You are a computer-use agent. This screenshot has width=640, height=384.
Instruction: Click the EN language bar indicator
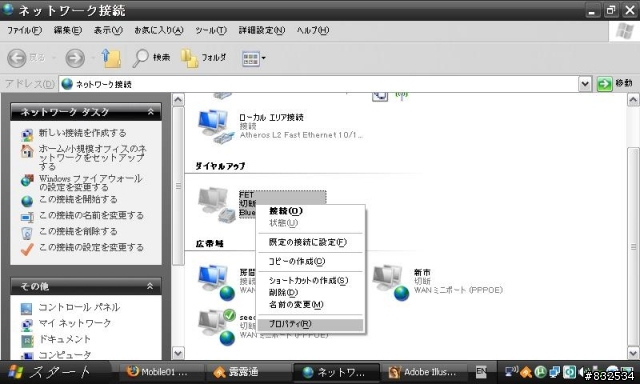pos(481,372)
